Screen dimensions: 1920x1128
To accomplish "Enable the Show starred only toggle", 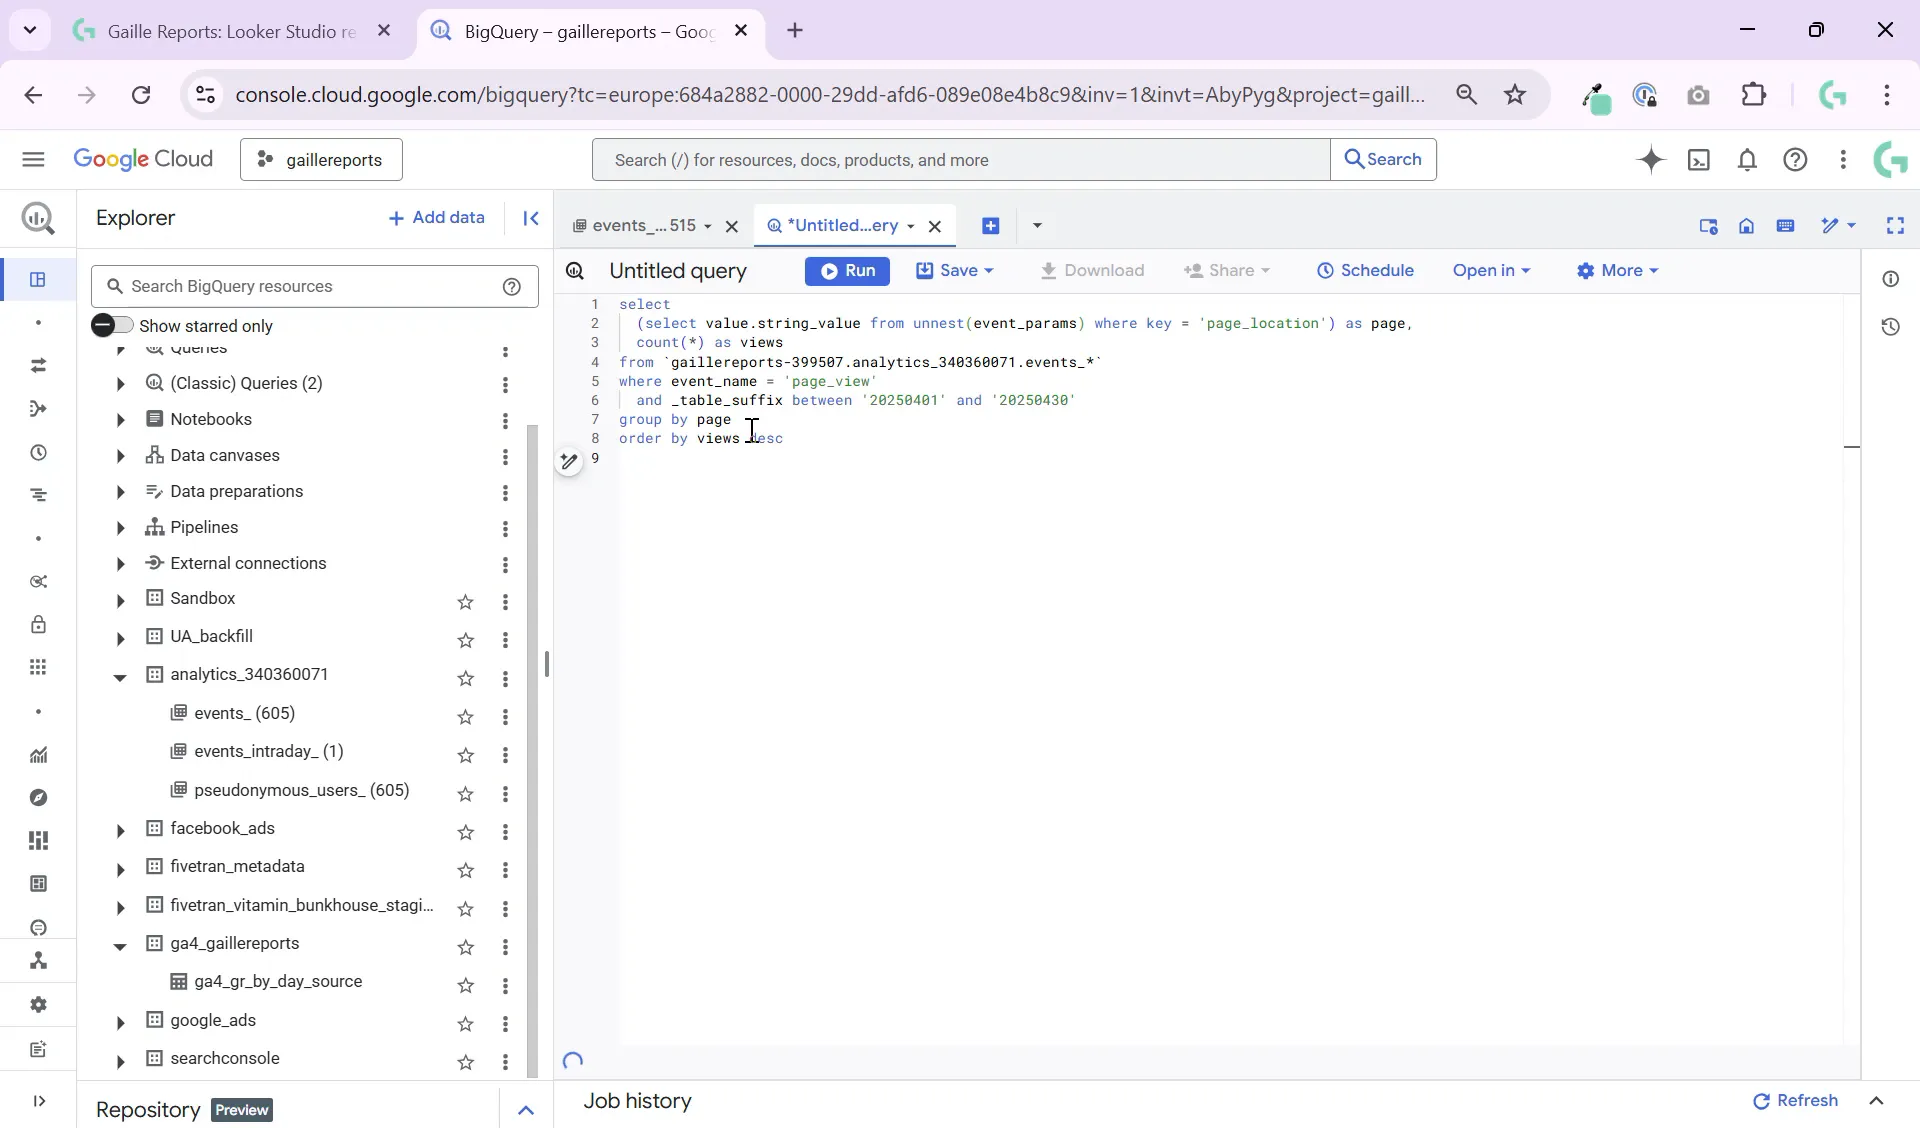I will (113, 325).
